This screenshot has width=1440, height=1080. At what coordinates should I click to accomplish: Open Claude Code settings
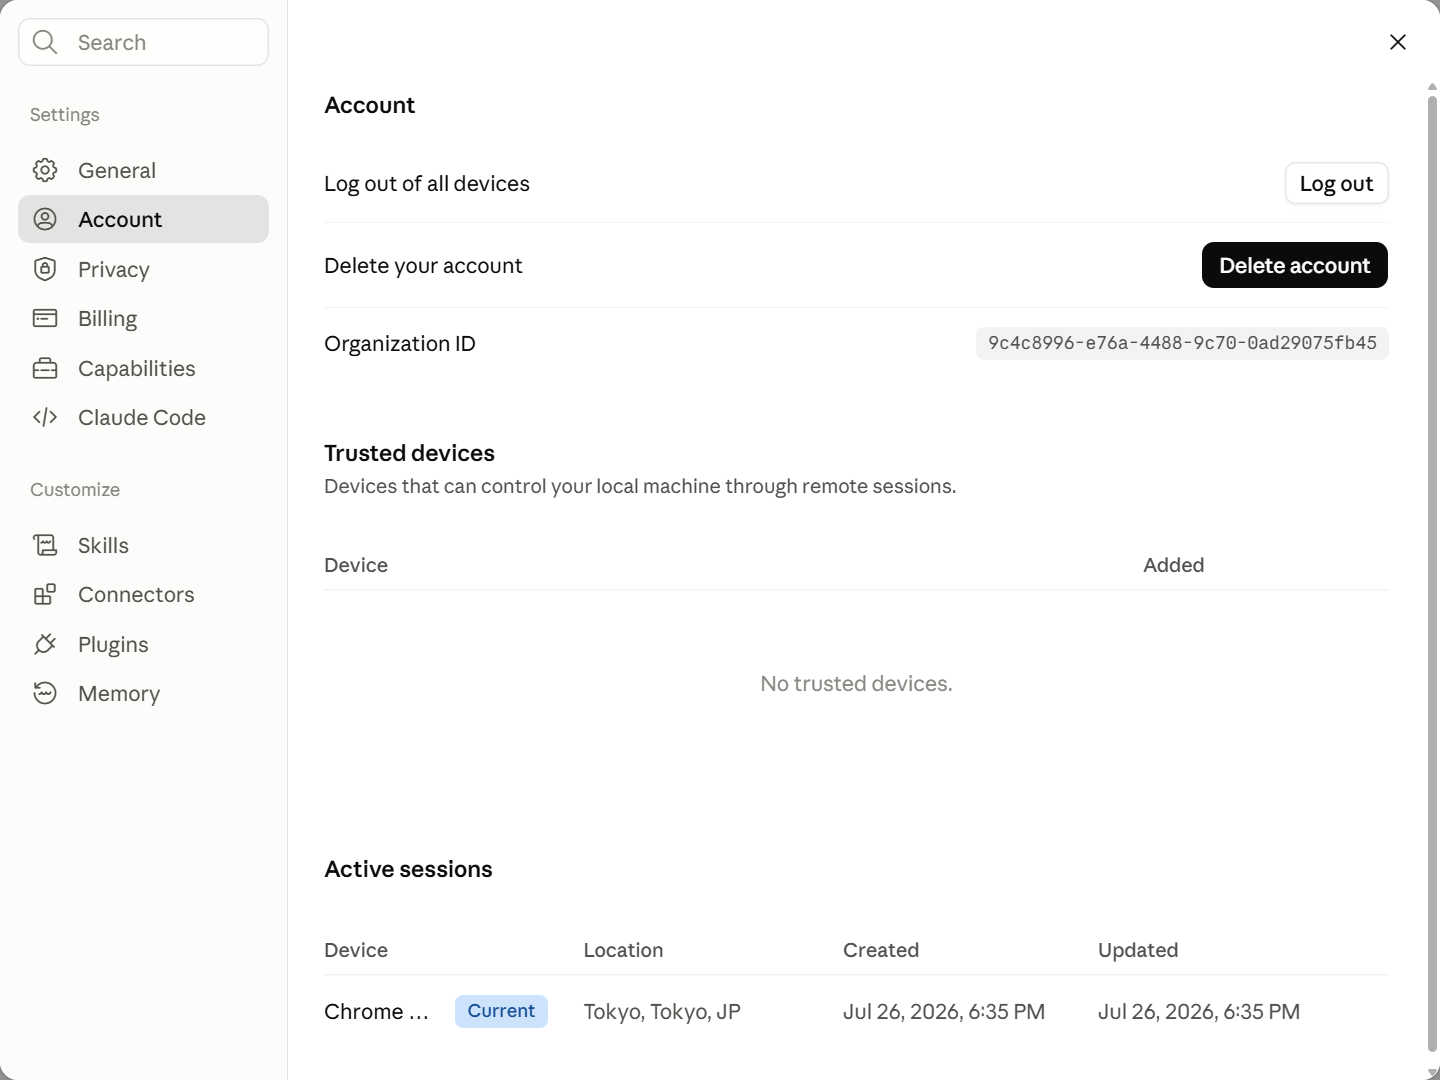coord(143,417)
